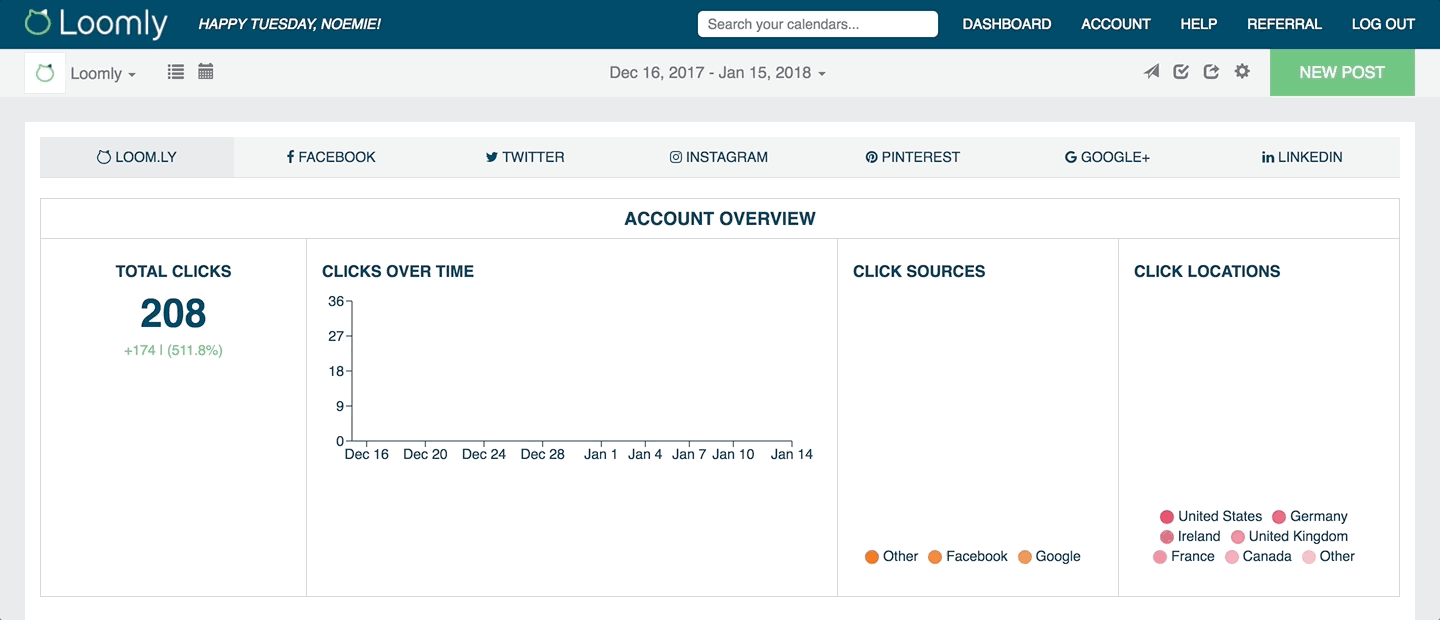Image resolution: width=1440 pixels, height=620 pixels.
Task: Switch to the FACEBOOK analytics tab
Action: 331,157
